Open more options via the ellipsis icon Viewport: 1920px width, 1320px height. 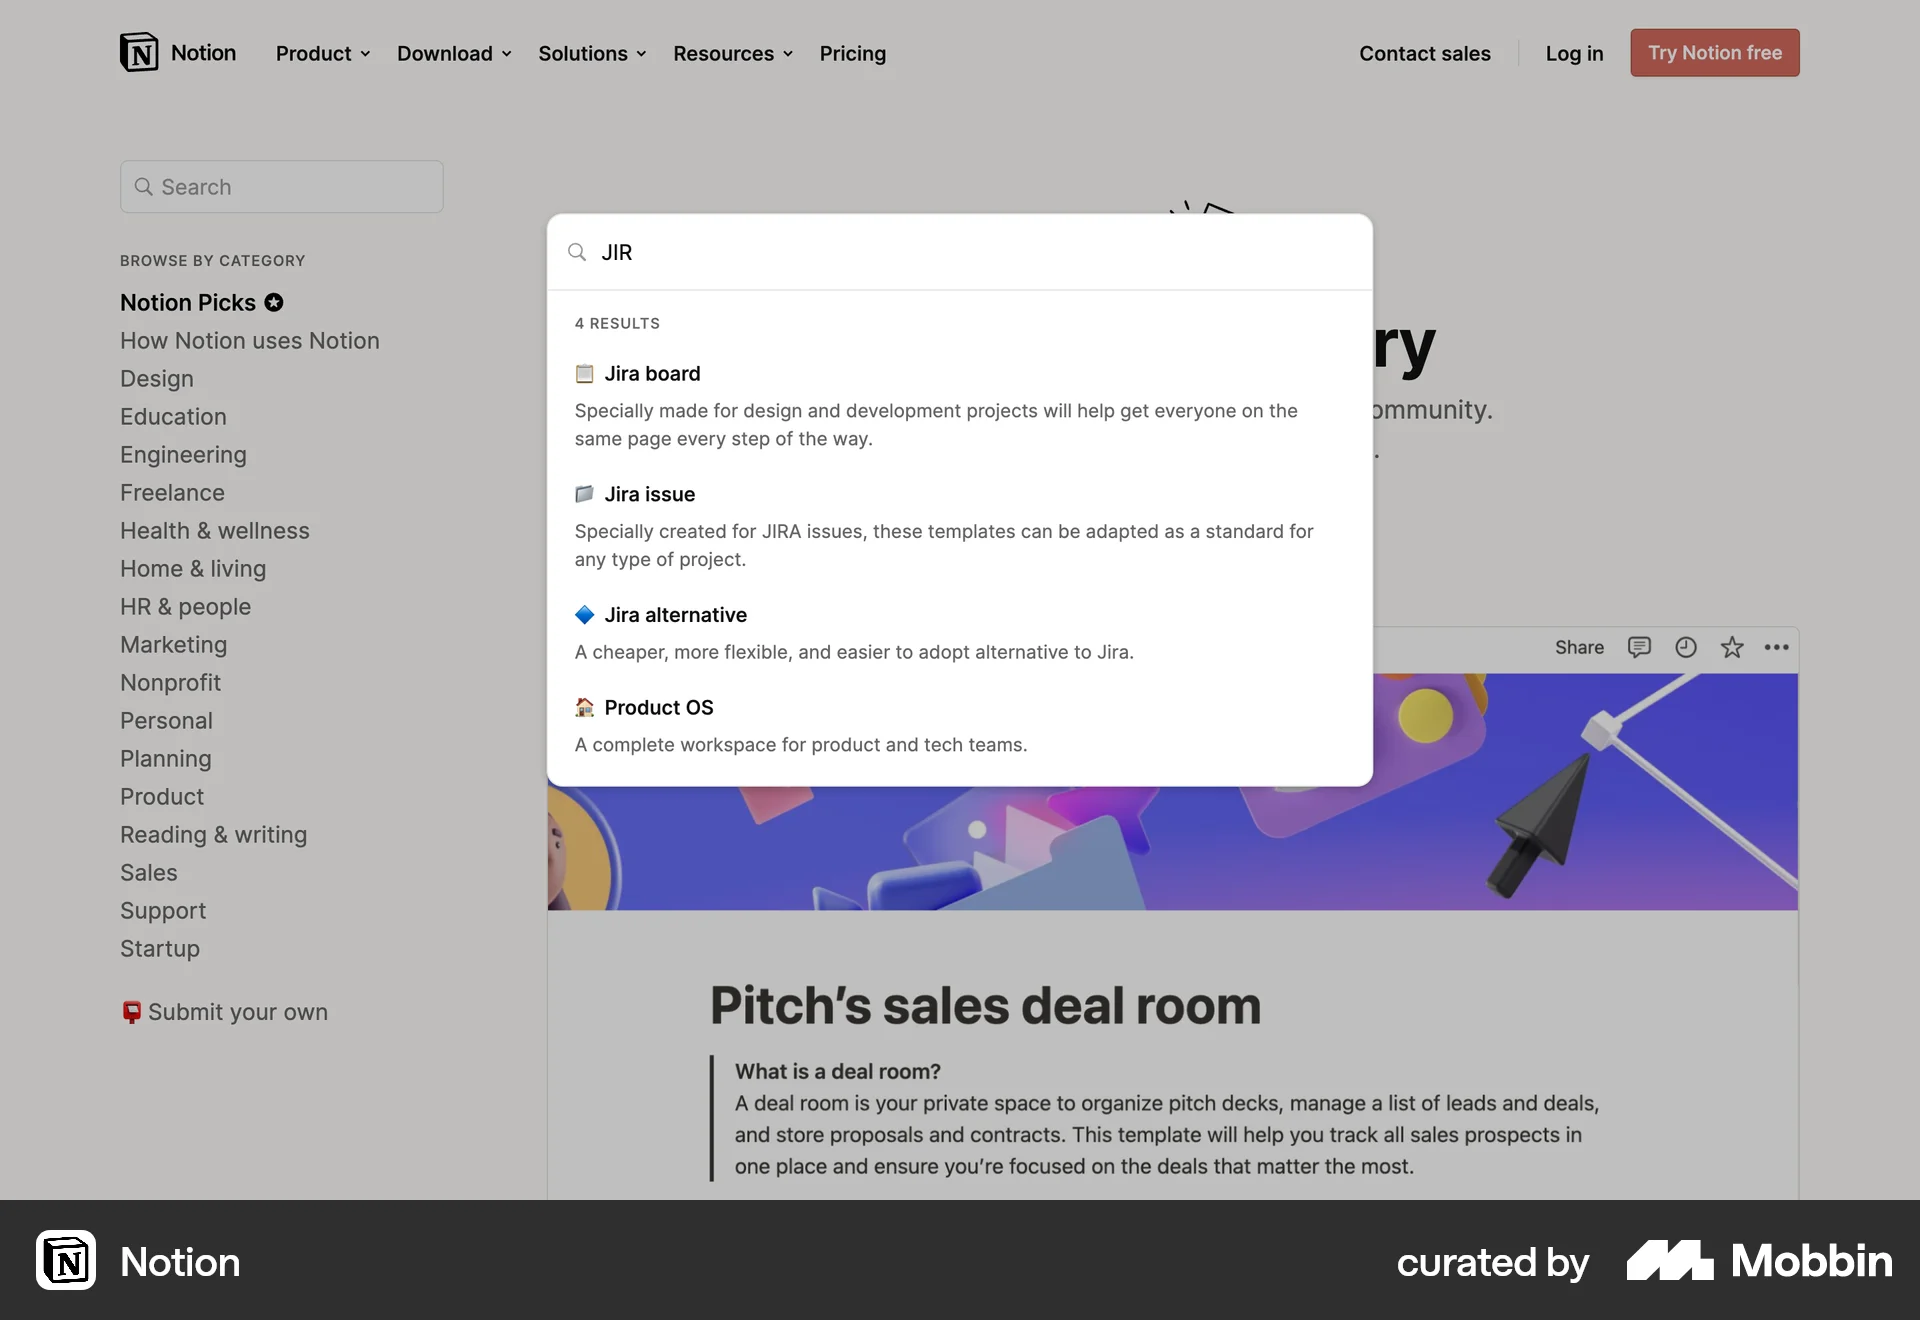(1778, 648)
